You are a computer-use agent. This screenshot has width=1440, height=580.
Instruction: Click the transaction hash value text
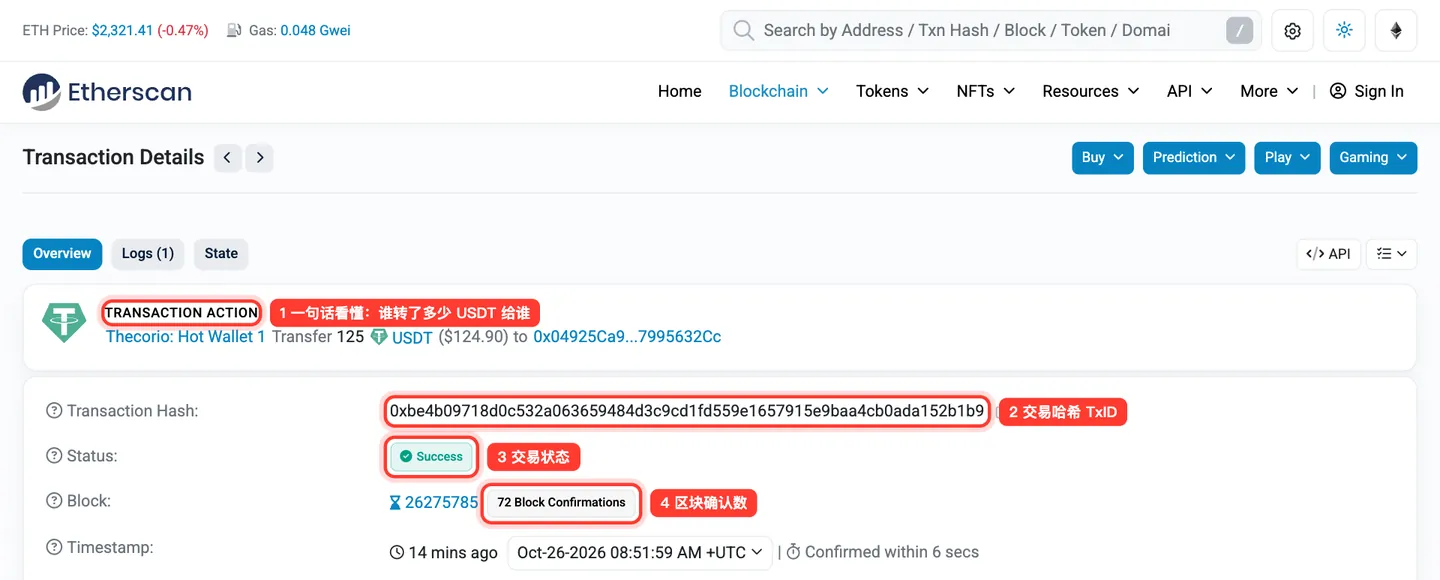point(687,411)
